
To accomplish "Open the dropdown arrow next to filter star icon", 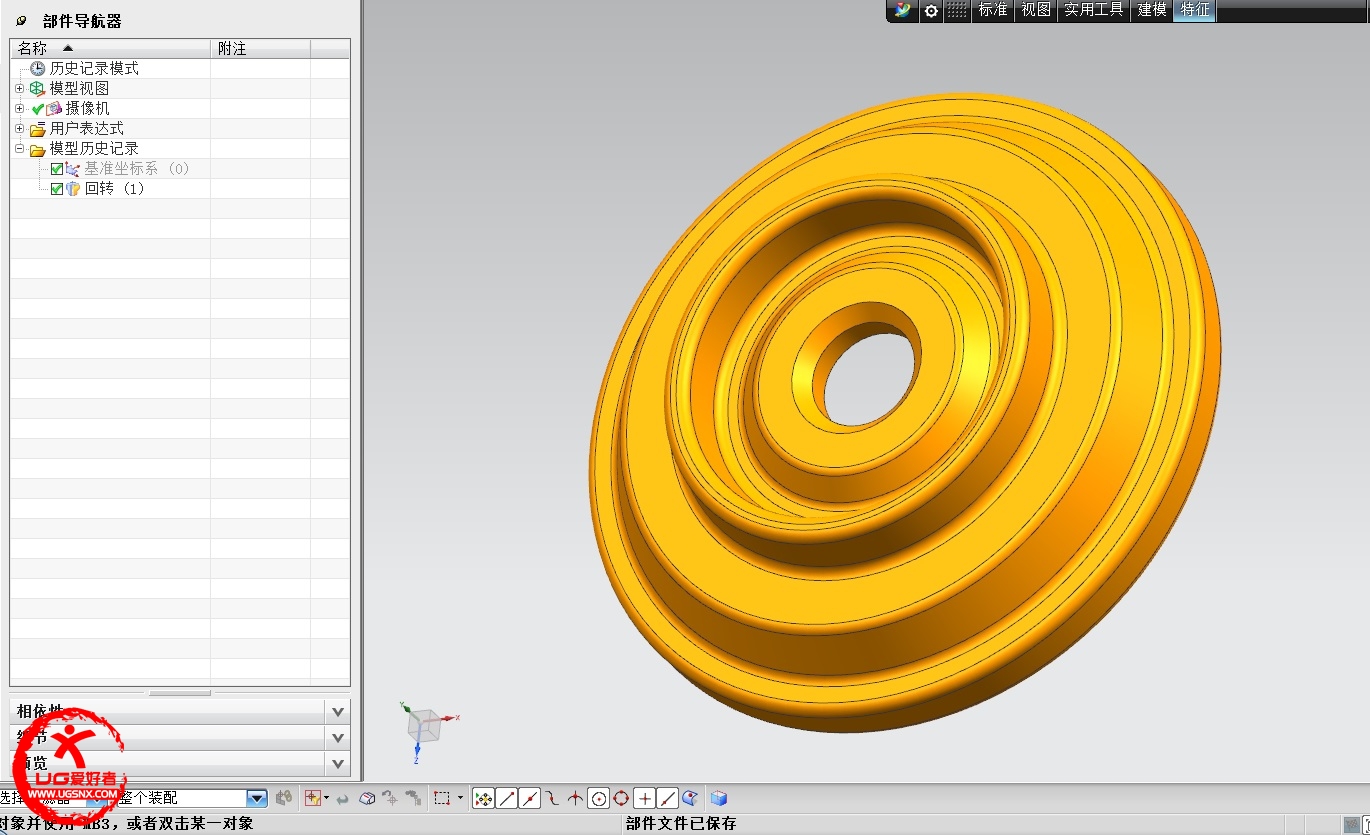I will [x=326, y=798].
